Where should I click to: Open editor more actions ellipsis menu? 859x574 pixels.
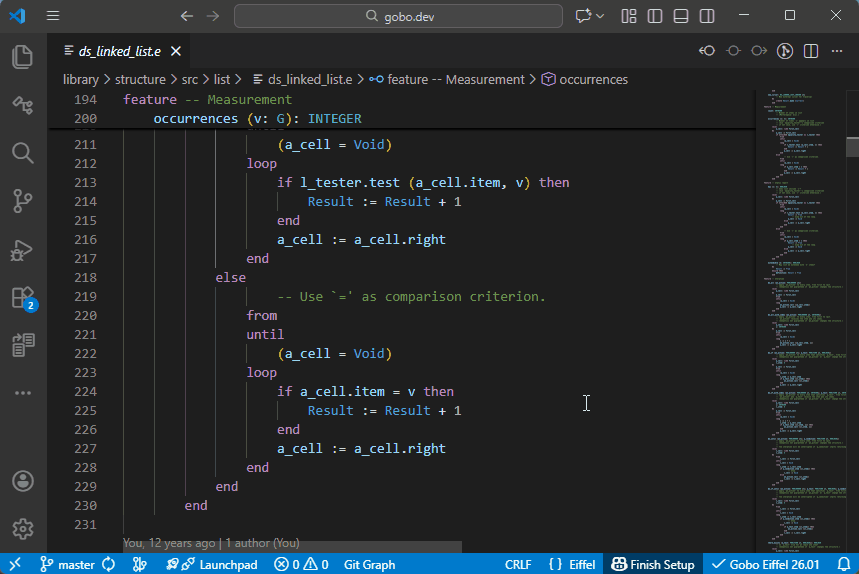837,51
